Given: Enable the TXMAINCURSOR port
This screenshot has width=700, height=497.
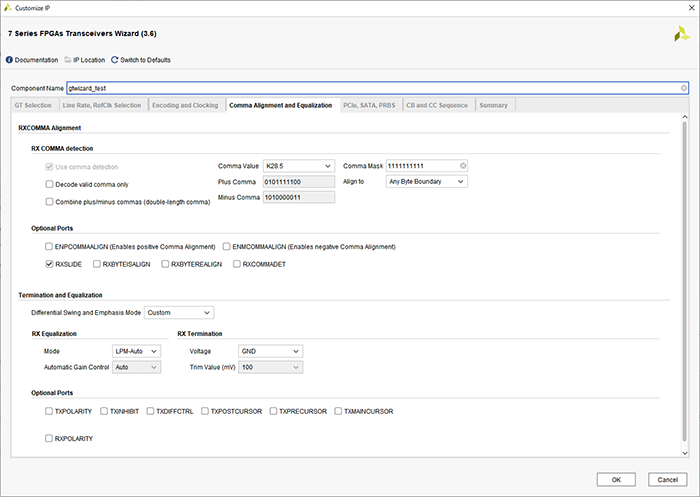Looking at the screenshot, I should (338, 411).
